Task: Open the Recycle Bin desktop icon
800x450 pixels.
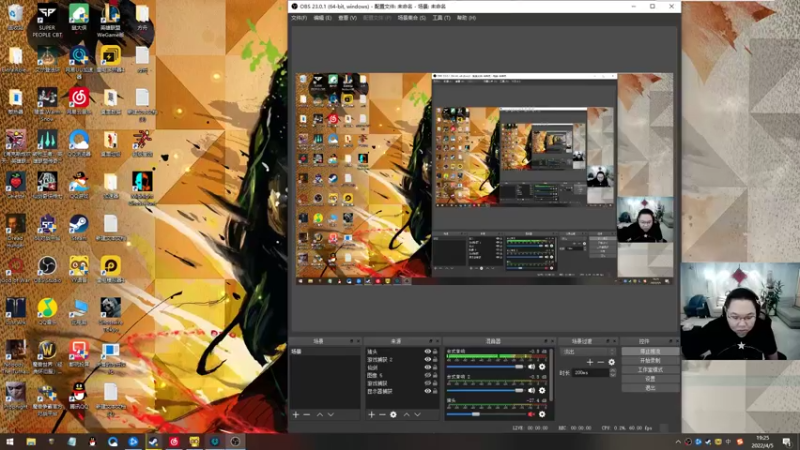Action: click(x=15, y=16)
